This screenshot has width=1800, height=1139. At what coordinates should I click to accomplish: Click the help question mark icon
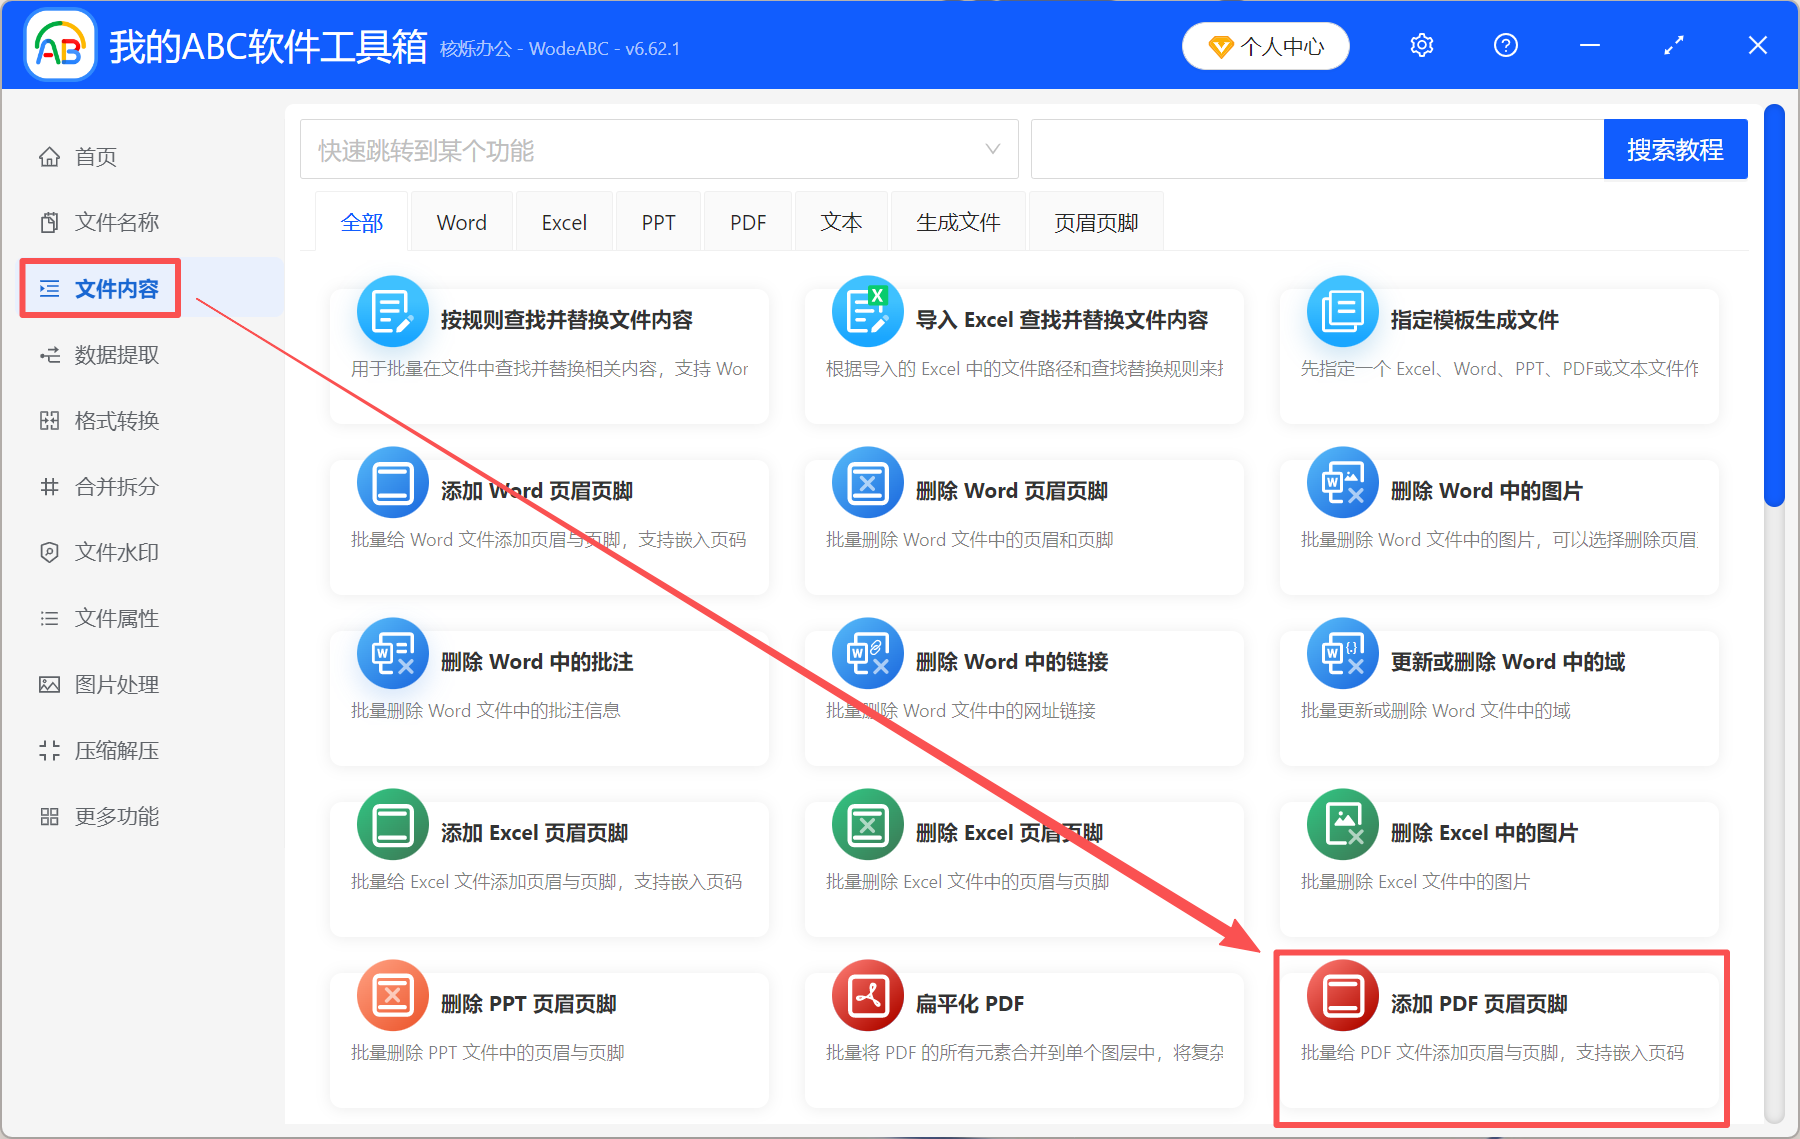(1505, 45)
